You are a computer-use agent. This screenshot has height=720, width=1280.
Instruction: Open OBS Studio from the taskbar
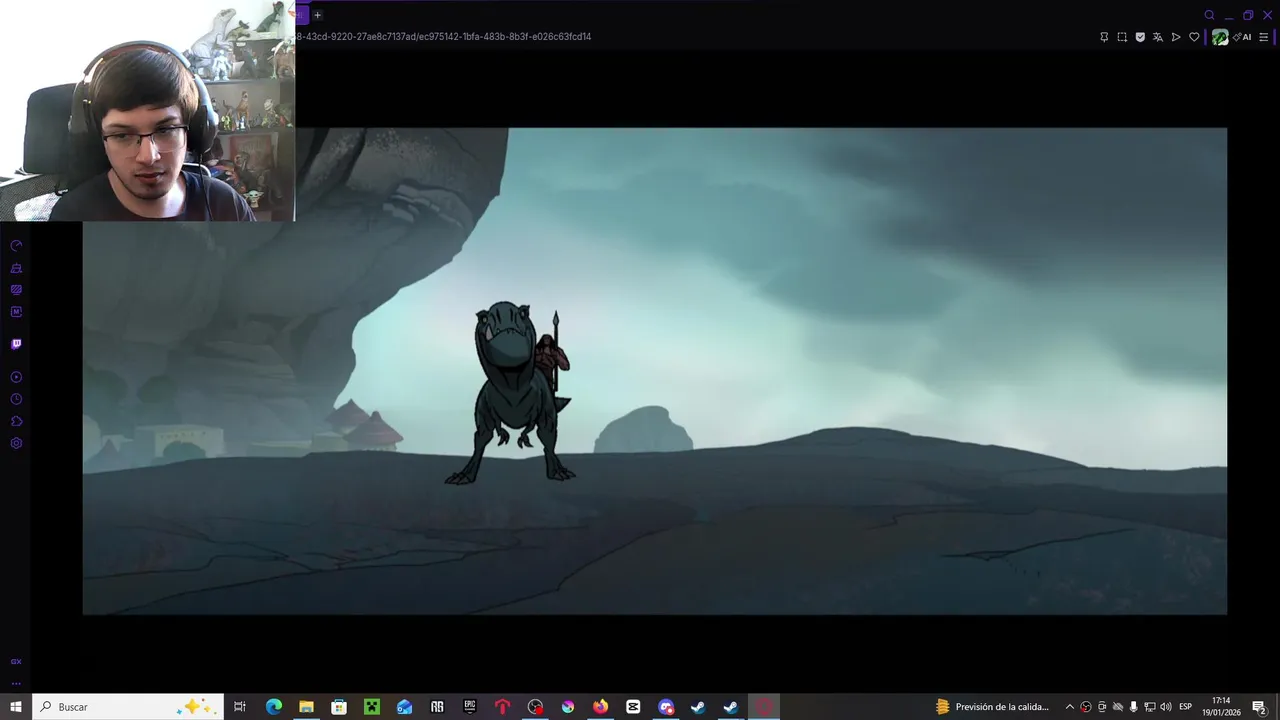535,707
